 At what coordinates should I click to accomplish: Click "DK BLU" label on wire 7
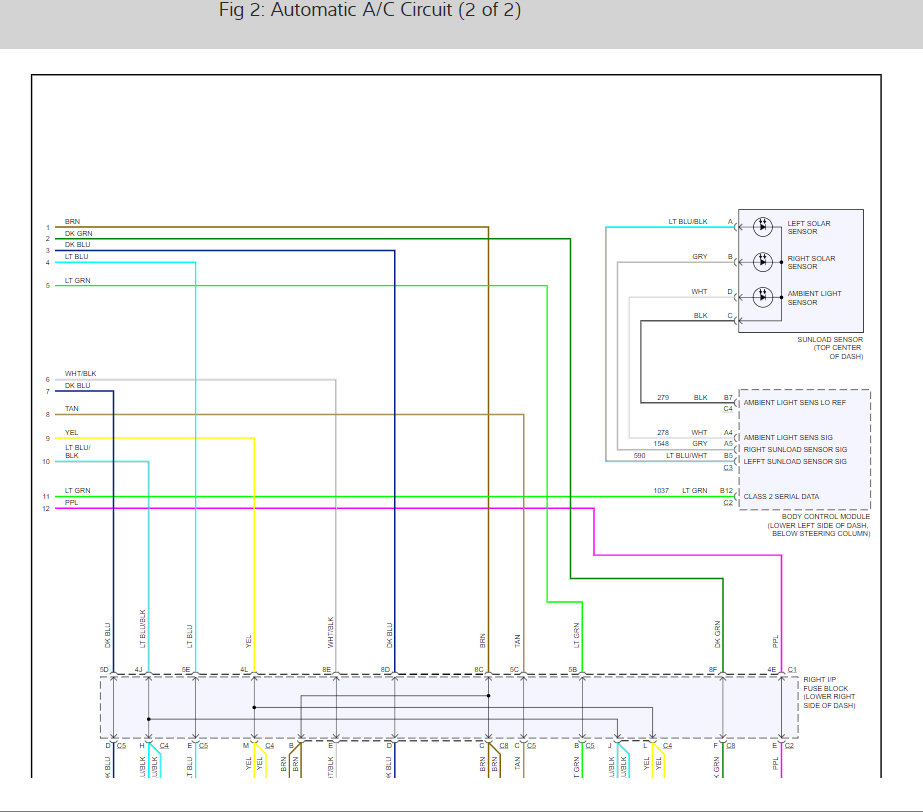tap(77, 386)
